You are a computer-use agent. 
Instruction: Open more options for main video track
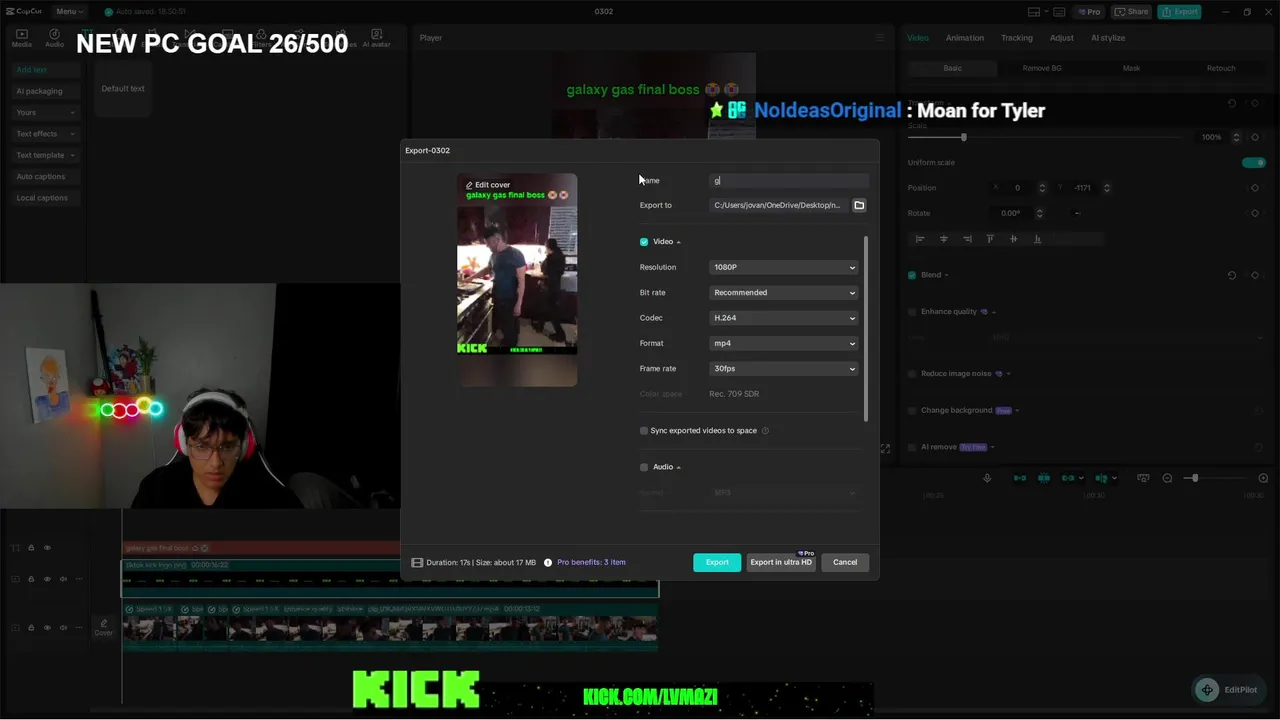79,627
